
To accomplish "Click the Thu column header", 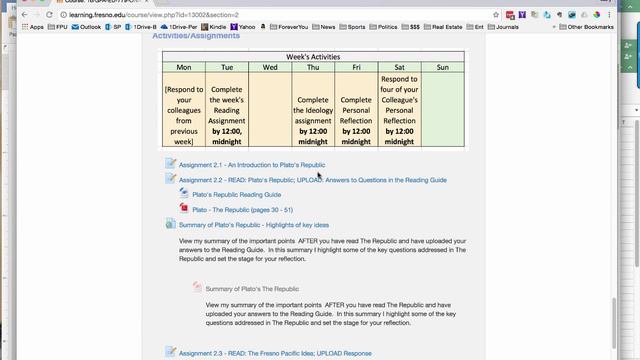I will (313, 67).
